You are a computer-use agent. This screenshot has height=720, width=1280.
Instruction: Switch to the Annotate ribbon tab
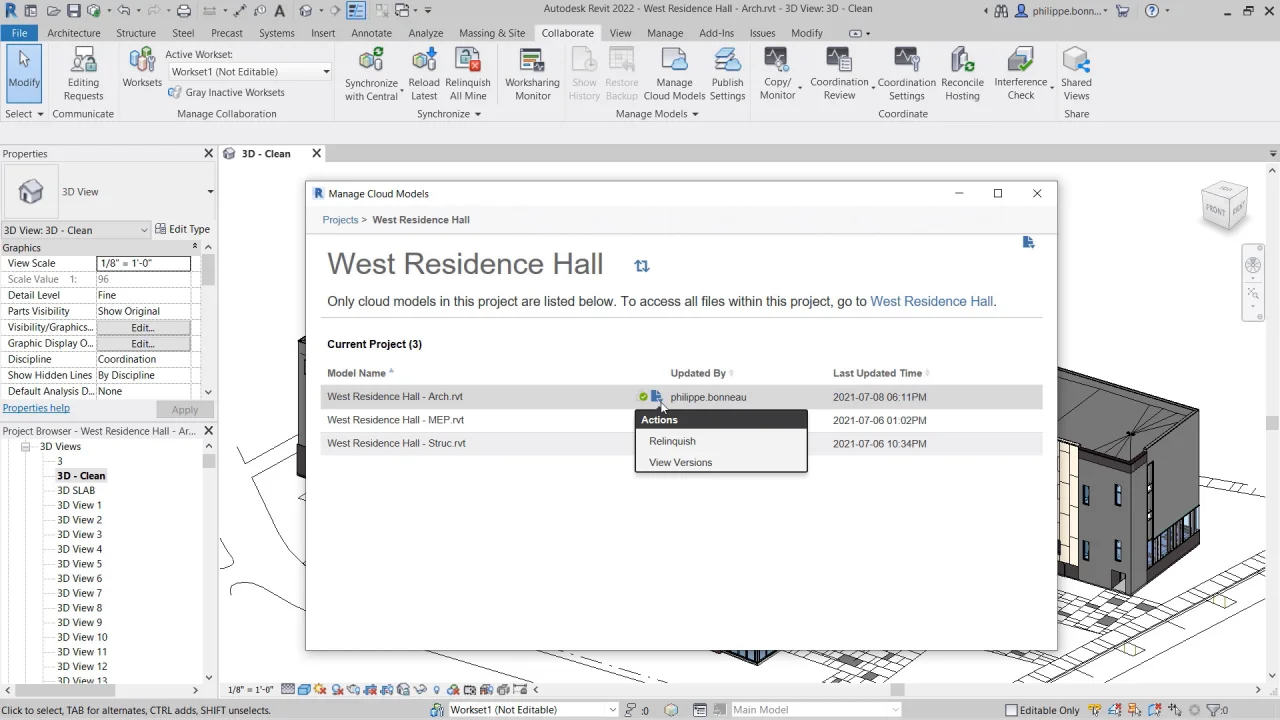point(371,33)
